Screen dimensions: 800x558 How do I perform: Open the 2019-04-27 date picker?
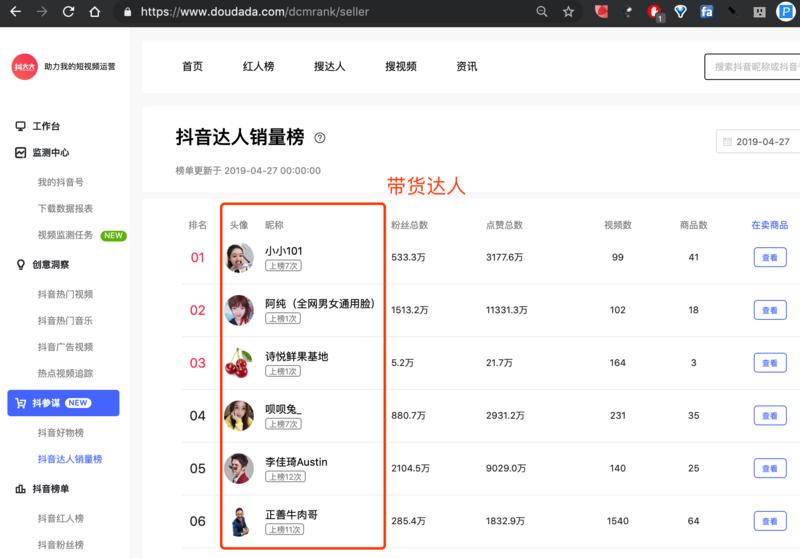[758, 142]
